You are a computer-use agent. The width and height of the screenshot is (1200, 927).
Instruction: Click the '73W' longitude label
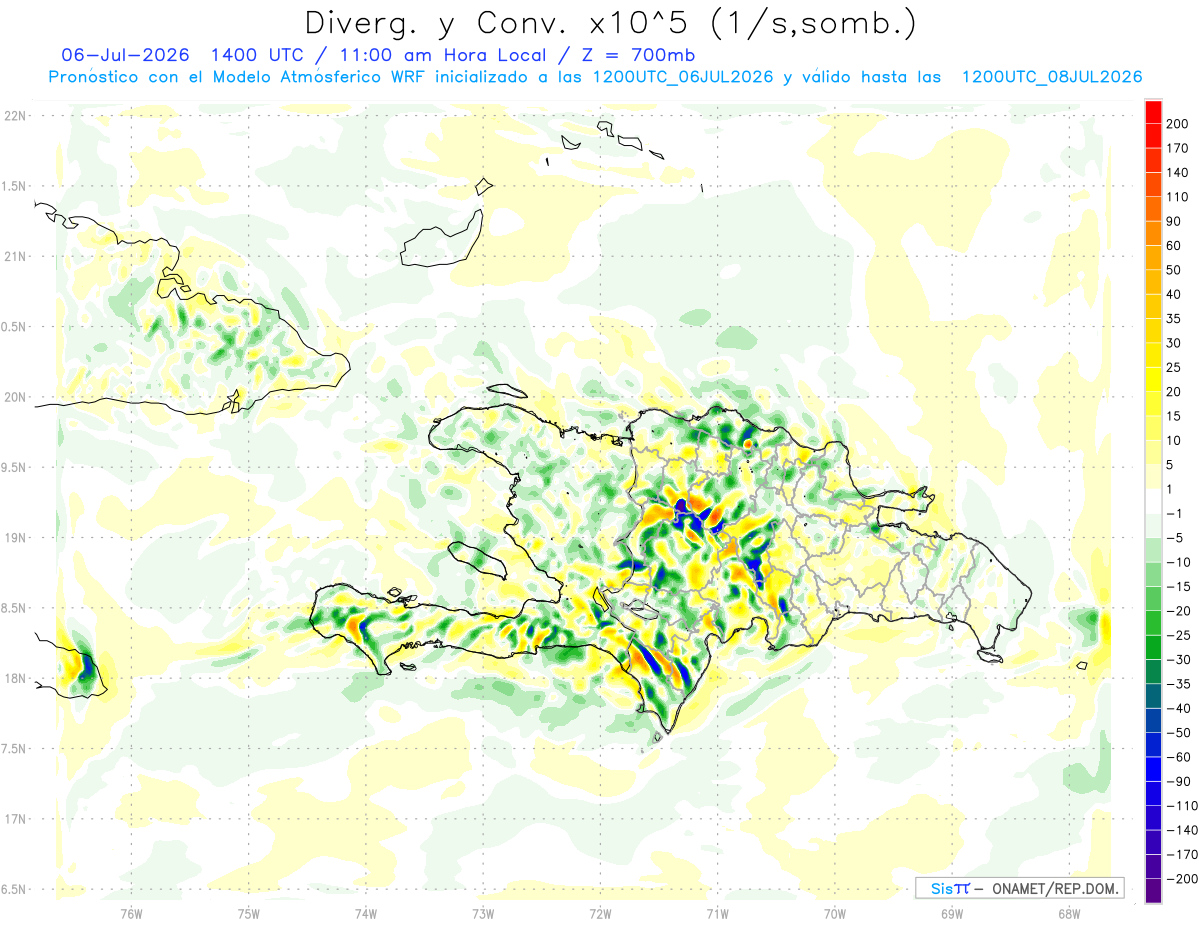point(483,912)
